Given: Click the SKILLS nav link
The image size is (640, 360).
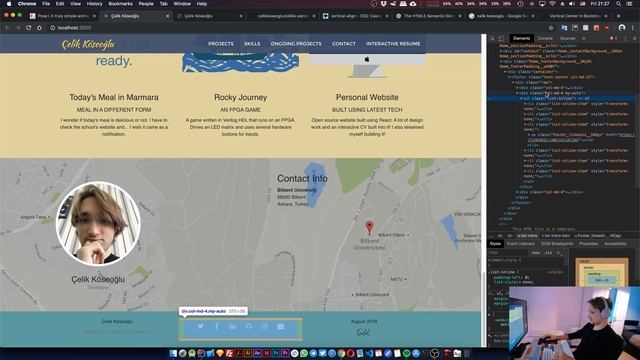Looking at the screenshot, I should (252, 44).
